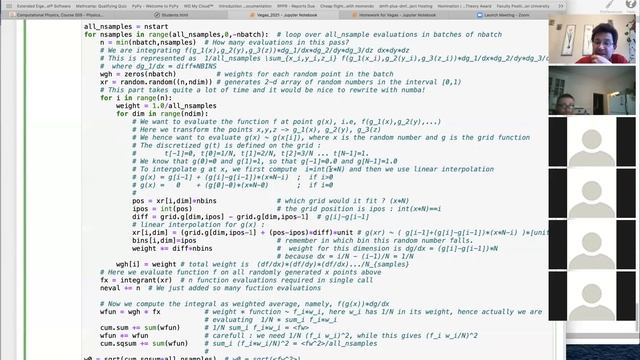This screenshot has width=640, height=360.
Task: Click the 'pos = xr[i,dim]*nbins' line
Action: (x=270, y=201)
